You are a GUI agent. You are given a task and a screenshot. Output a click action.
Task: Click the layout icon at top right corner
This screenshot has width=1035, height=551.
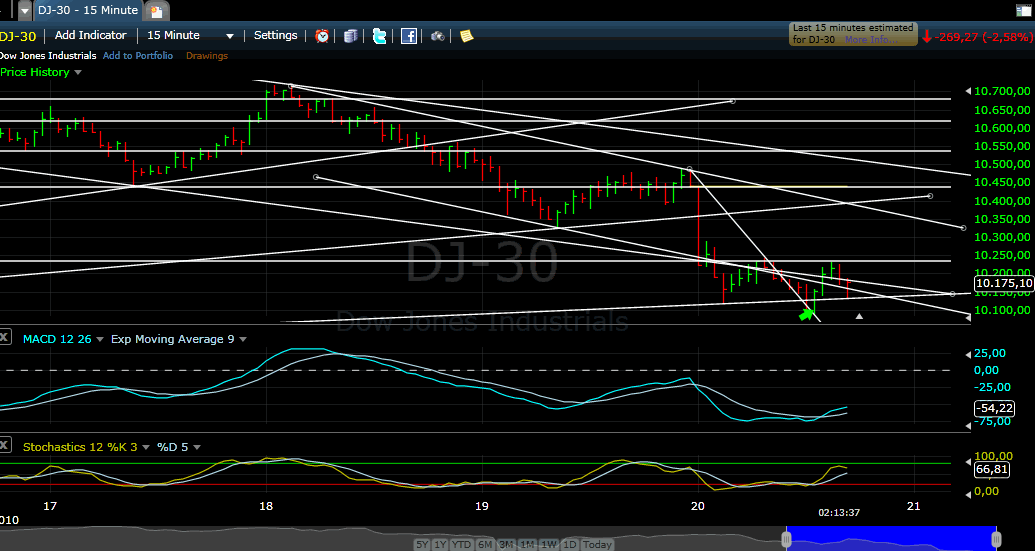[1023, 10]
